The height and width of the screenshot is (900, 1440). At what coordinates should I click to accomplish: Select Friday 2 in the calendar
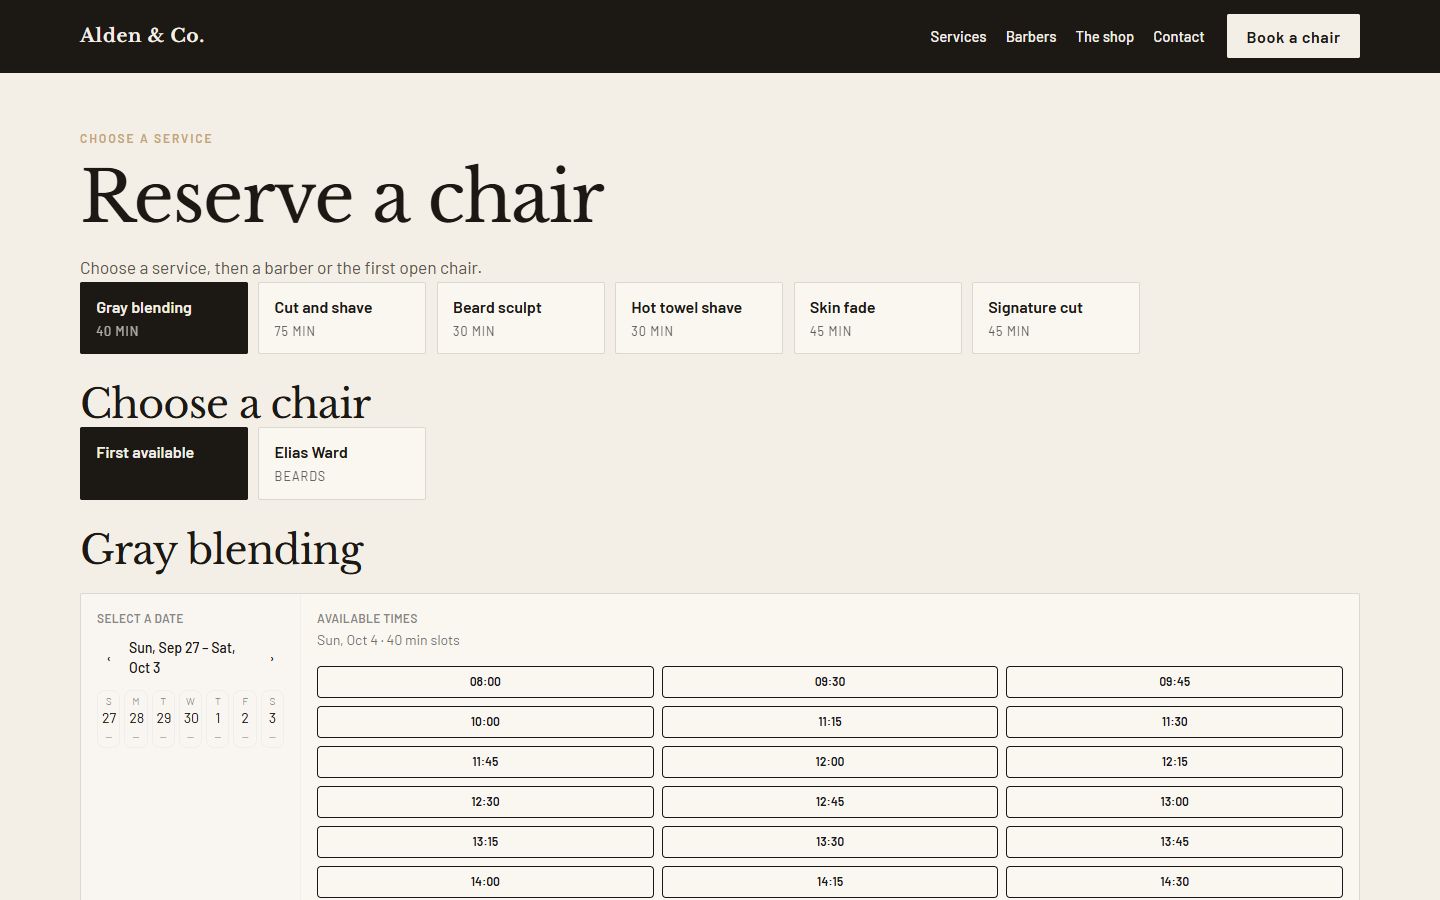(245, 719)
